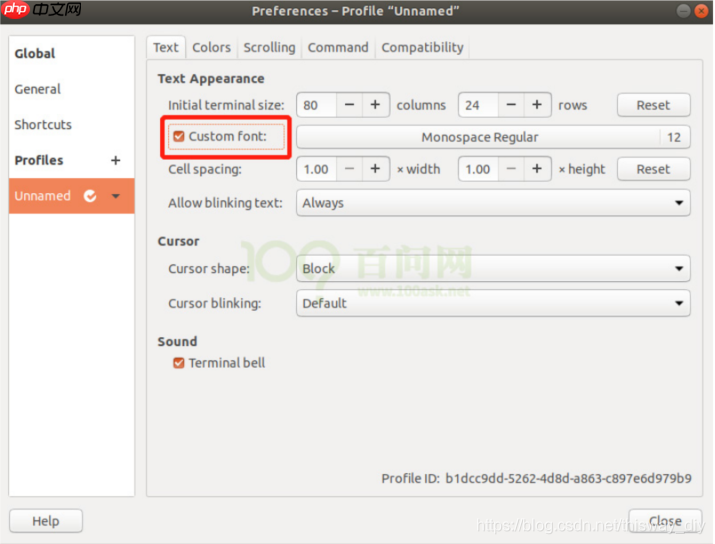Click the Help button
This screenshot has height=544, width=715.
46,521
